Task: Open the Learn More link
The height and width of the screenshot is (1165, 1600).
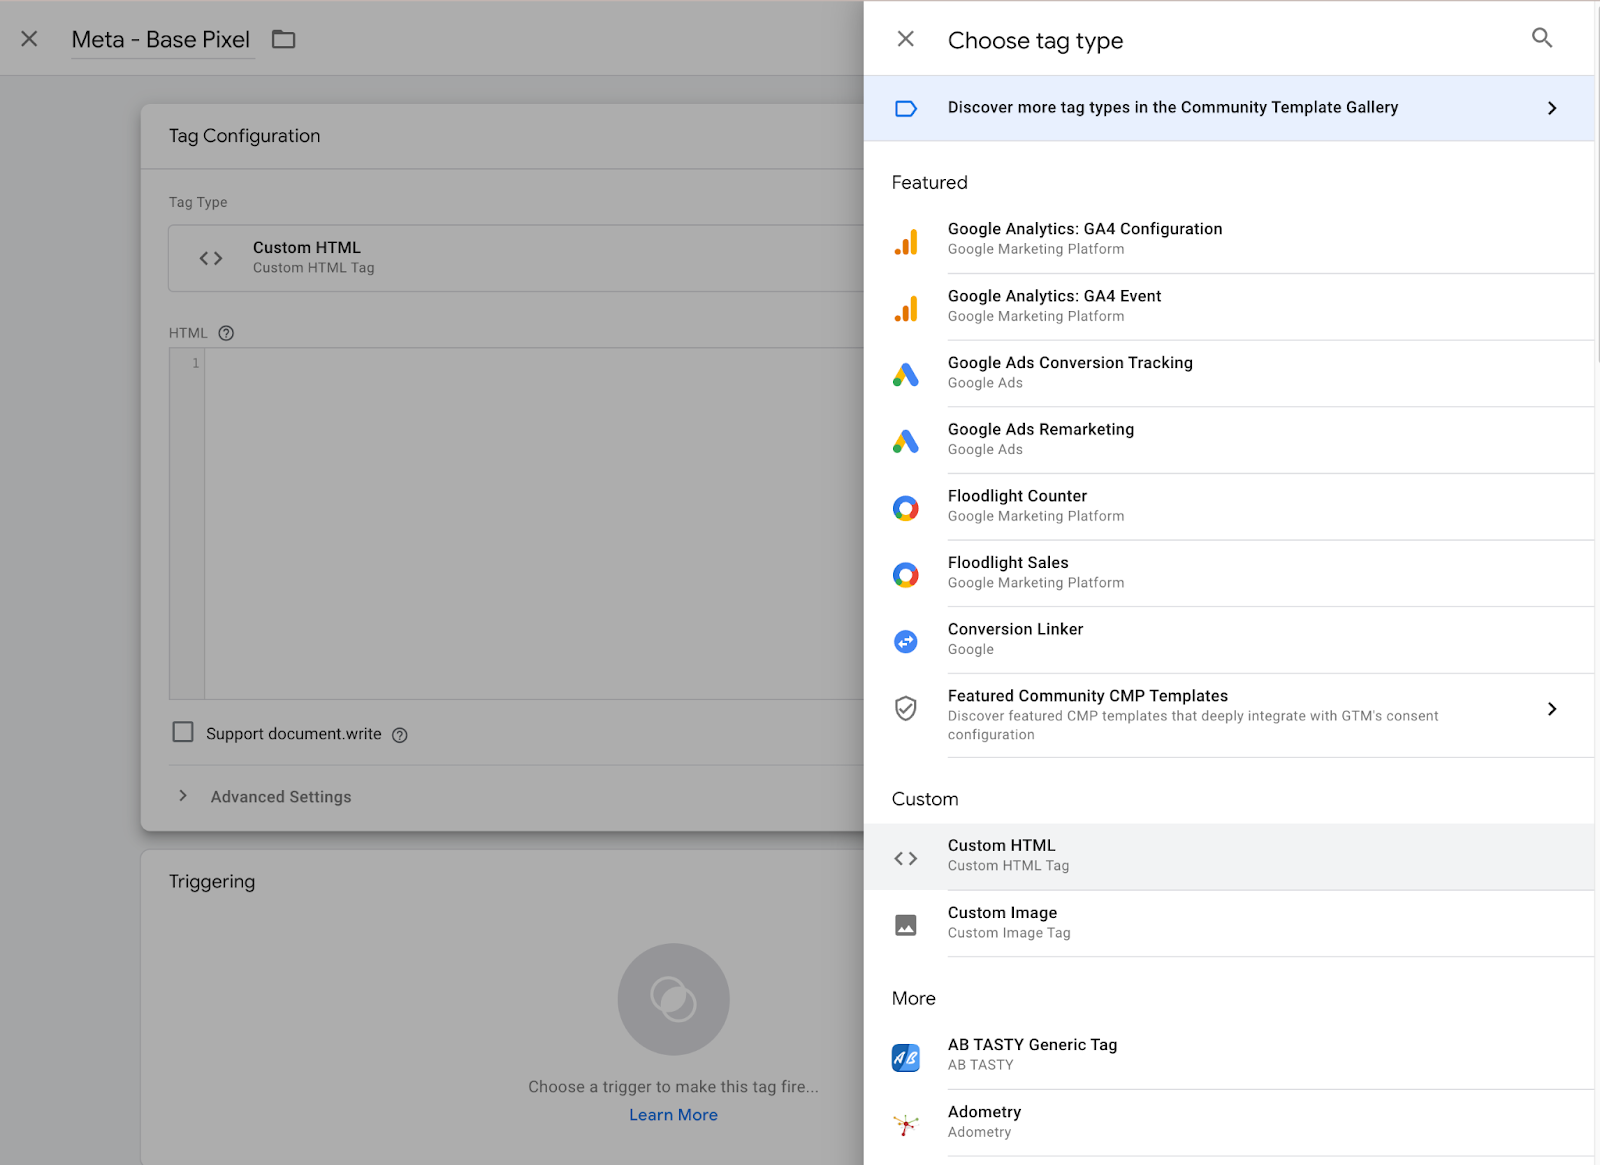Action: click(673, 1115)
